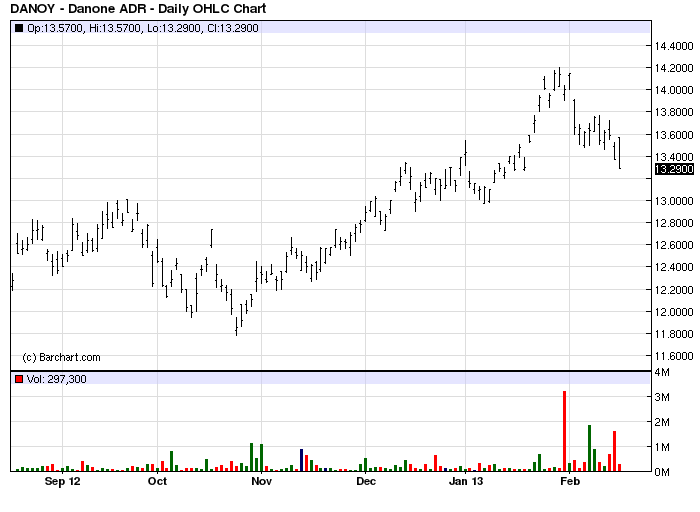Image resolution: width=700 pixels, height=512 pixels.
Task: Click the red volume legend square
Action: point(19,379)
